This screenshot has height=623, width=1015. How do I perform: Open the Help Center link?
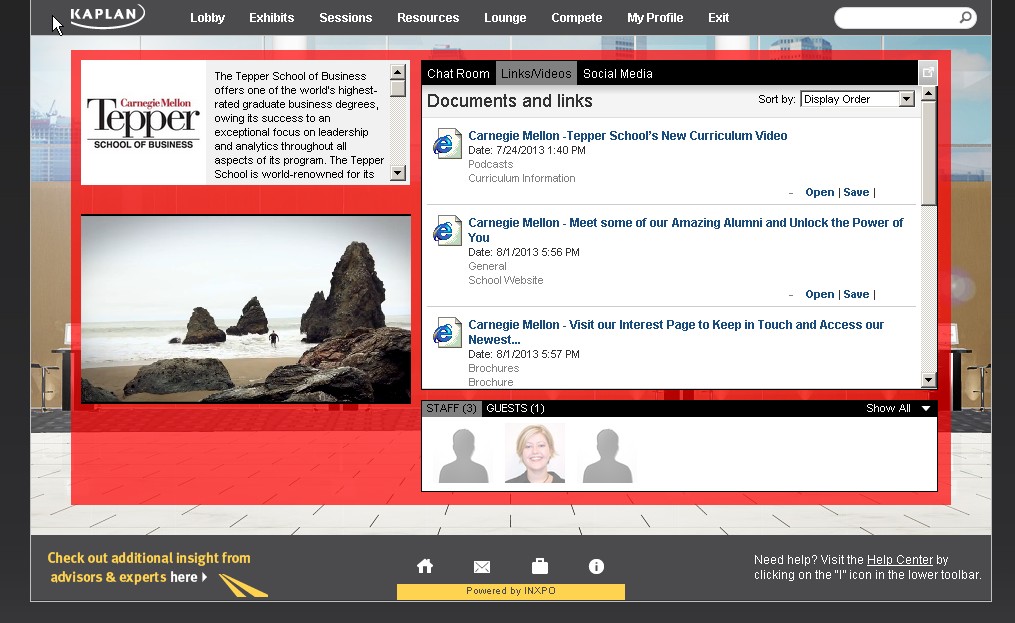(x=899, y=560)
